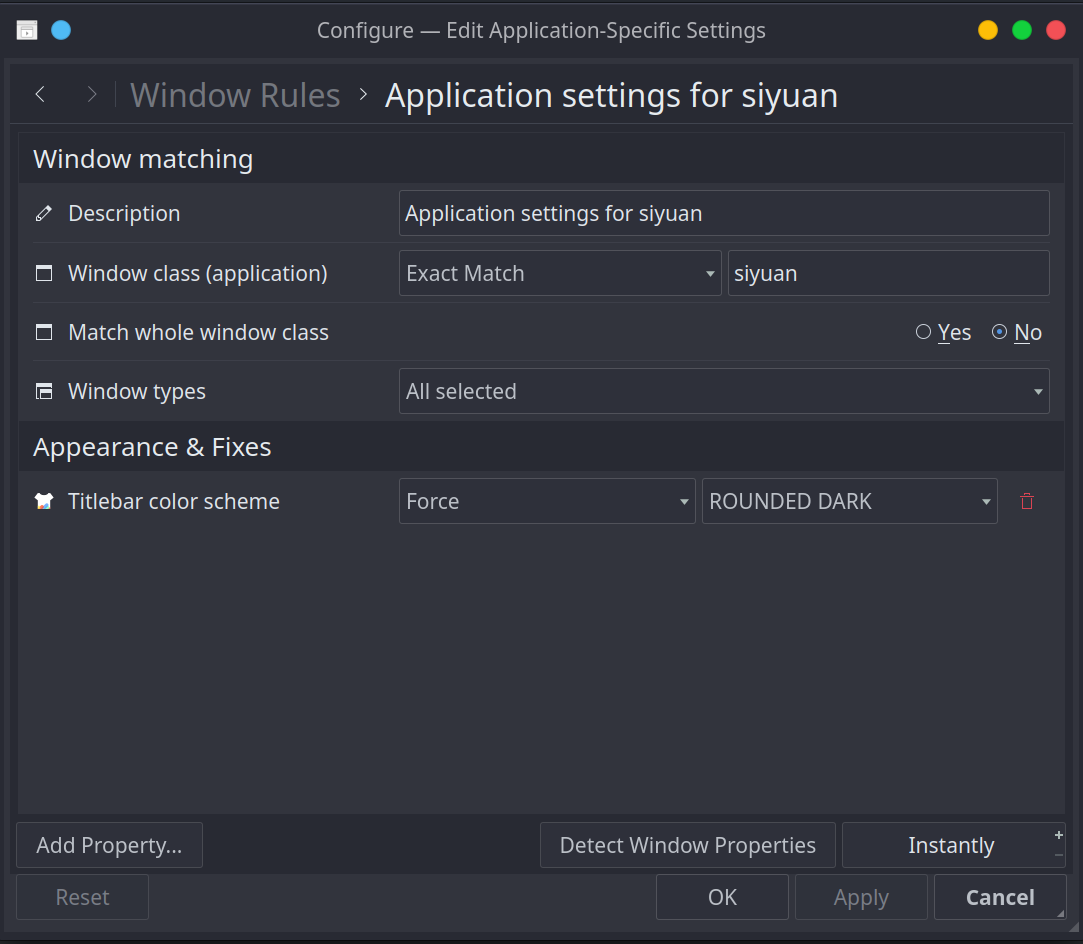Click the red trash icon beside ROUNDED DARK

click(x=1026, y=502)
